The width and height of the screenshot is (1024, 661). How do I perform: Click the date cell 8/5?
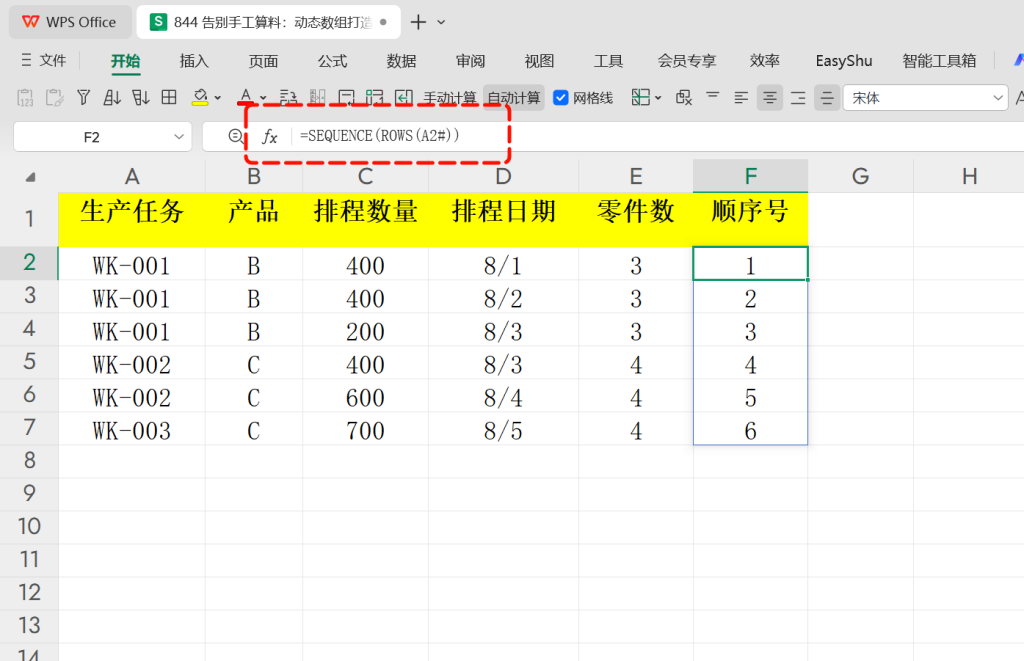tap(504, 429)
